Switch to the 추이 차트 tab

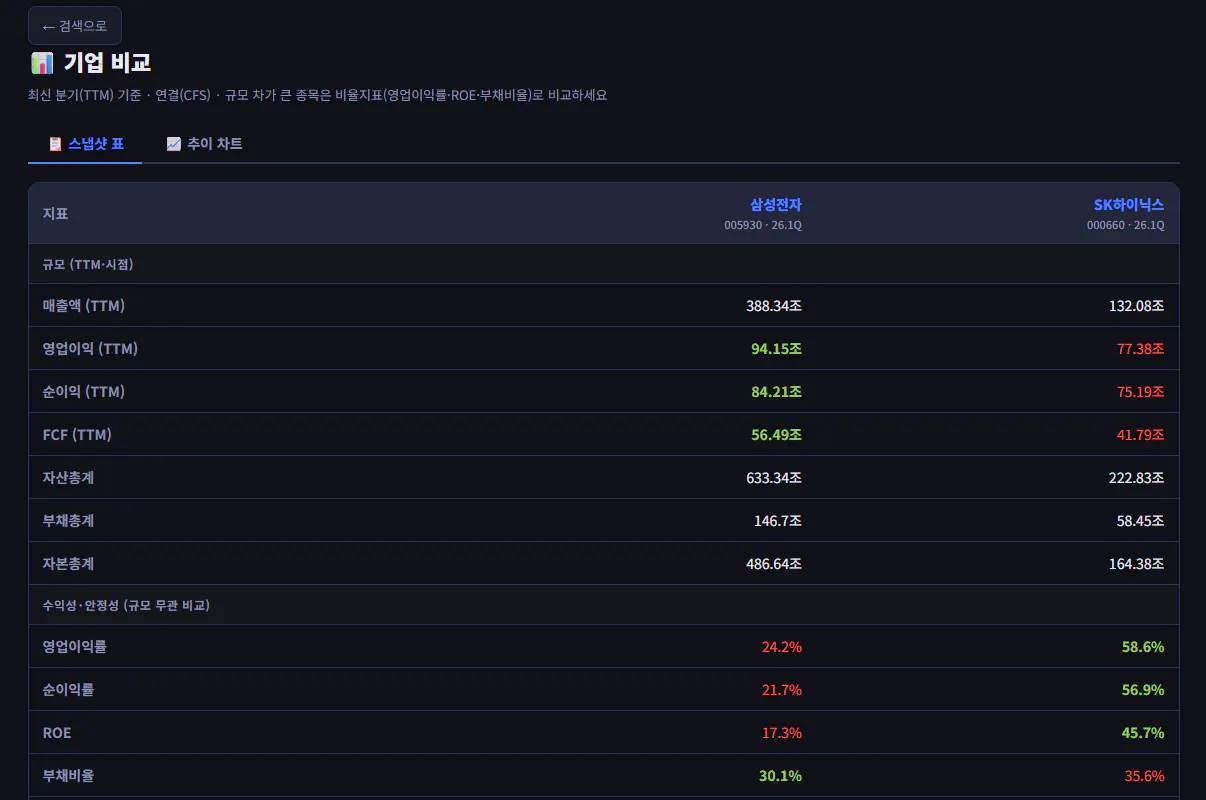click(x=204, y=144)
